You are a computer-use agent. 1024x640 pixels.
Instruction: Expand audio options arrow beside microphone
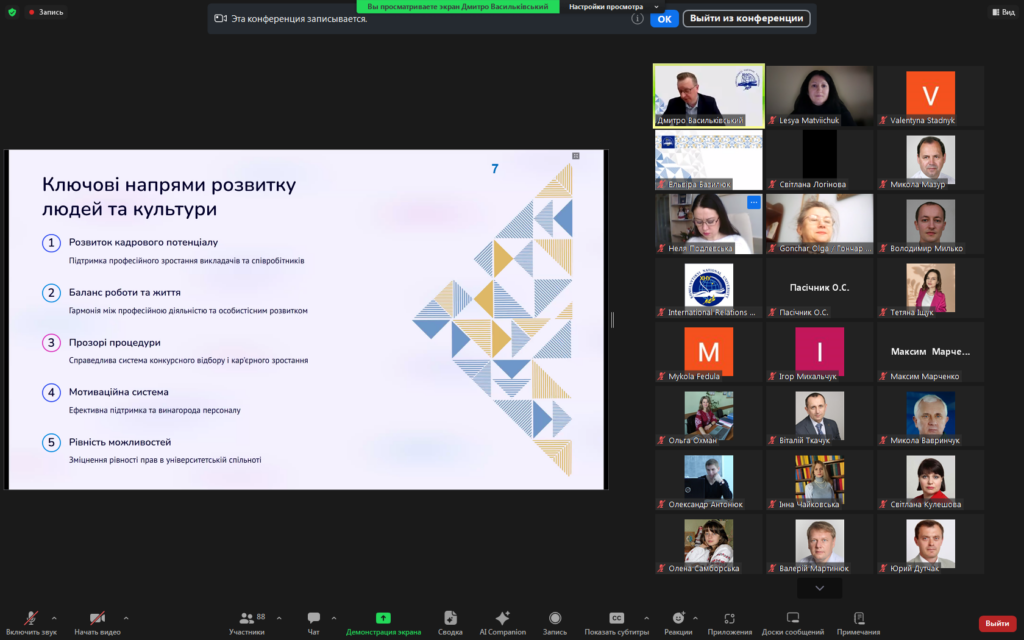[x=54, y=618]
